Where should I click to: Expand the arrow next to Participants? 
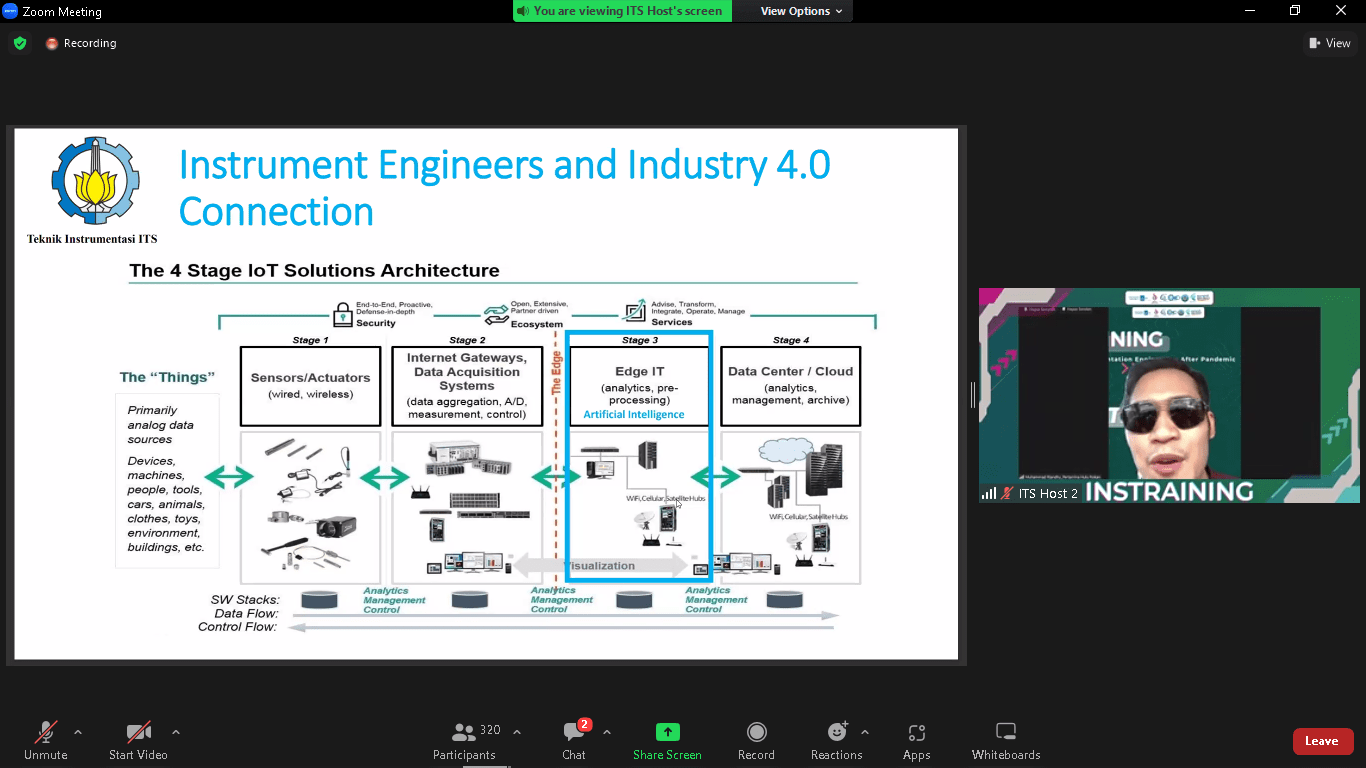pyautogui.click(x=517, y=732)
